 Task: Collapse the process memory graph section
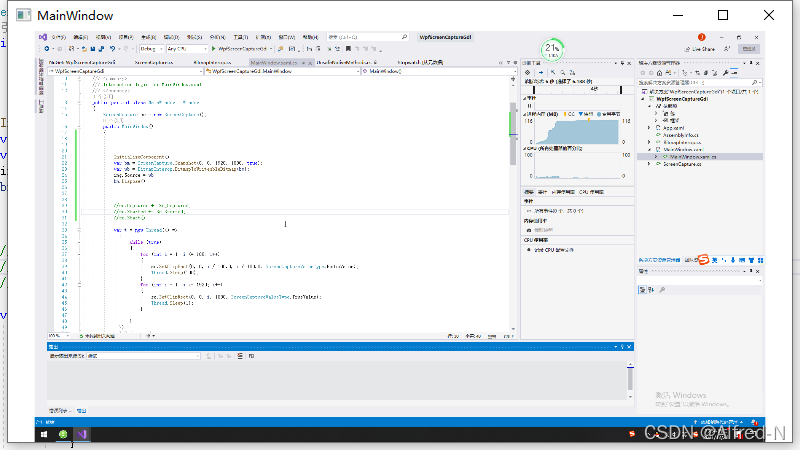[524, 114]
